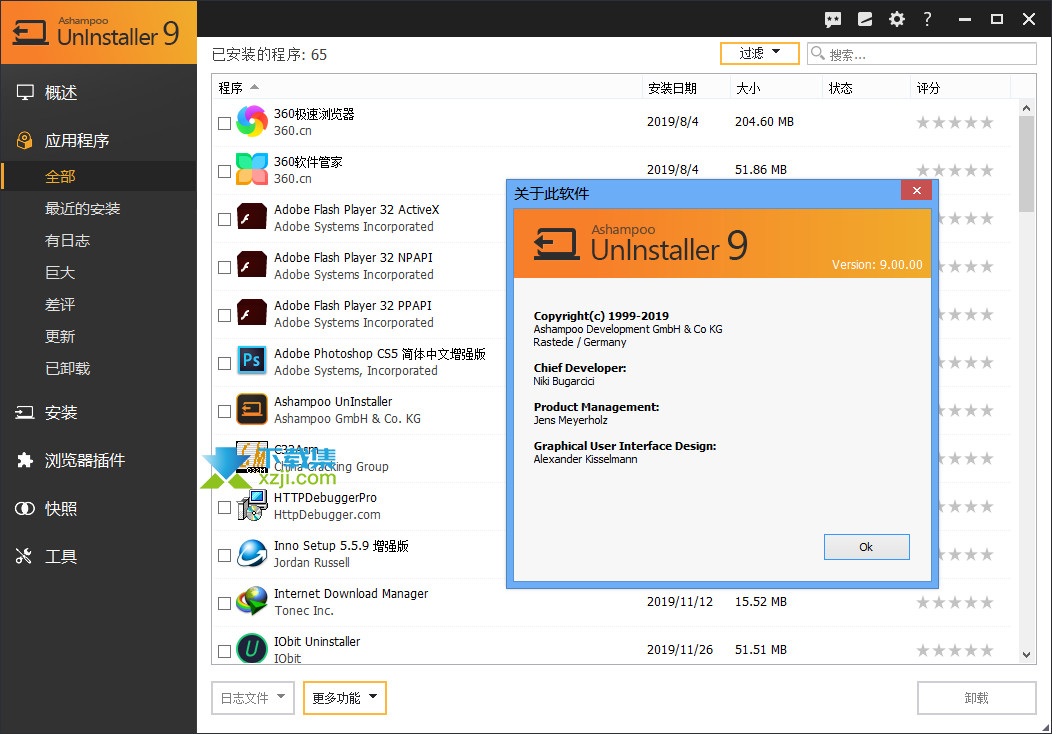Click Adobe Flash Player 32 PPAPI icon
The image size is (1052, 734).
point(252,313)
